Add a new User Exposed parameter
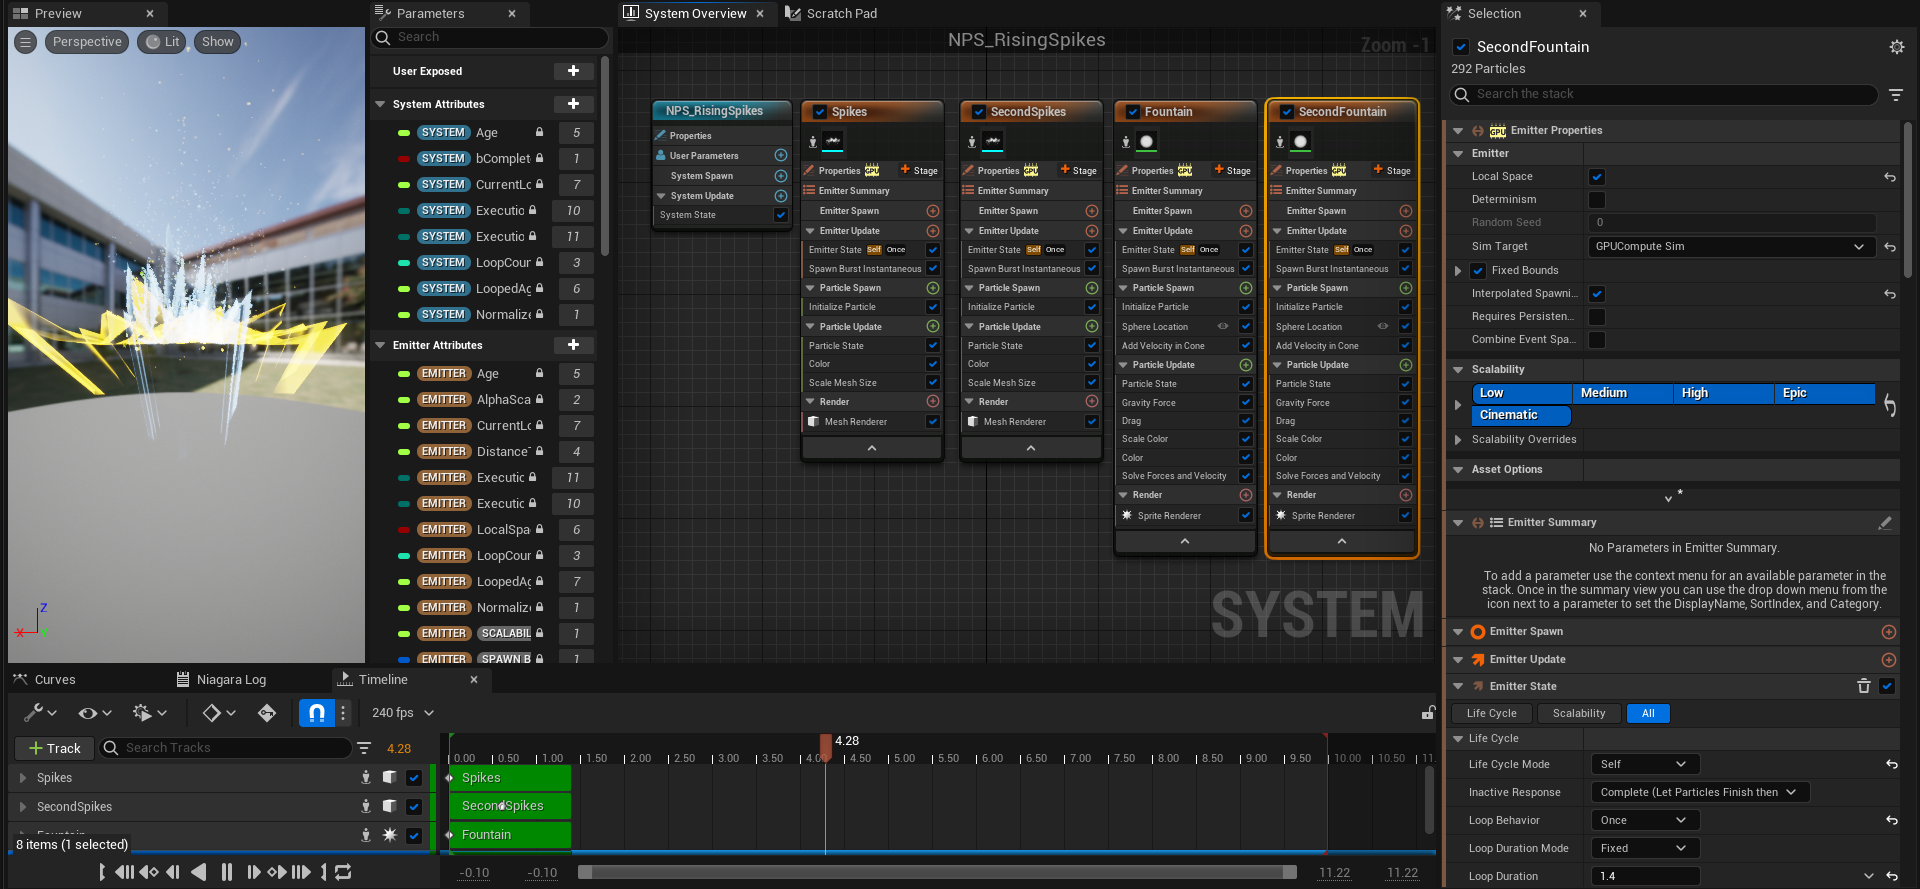Screen dimensions: 1920x889 coord(573,71)
